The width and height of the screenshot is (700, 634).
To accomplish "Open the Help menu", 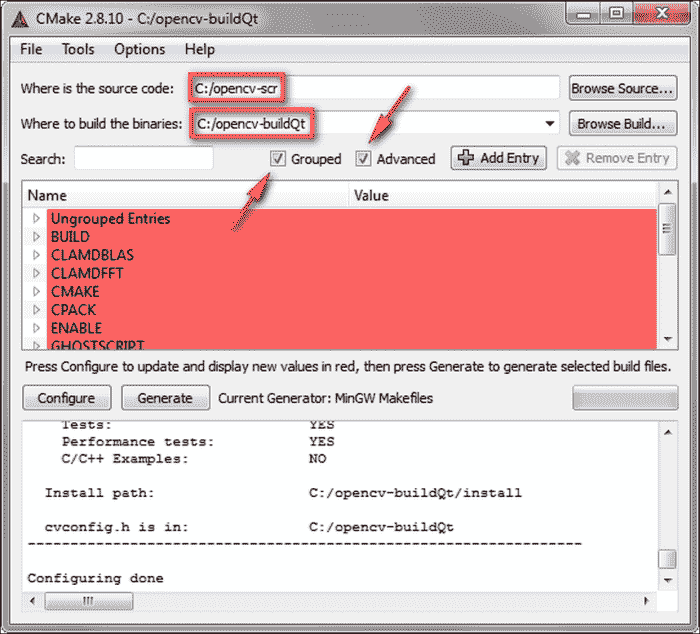I will (200, 49).
